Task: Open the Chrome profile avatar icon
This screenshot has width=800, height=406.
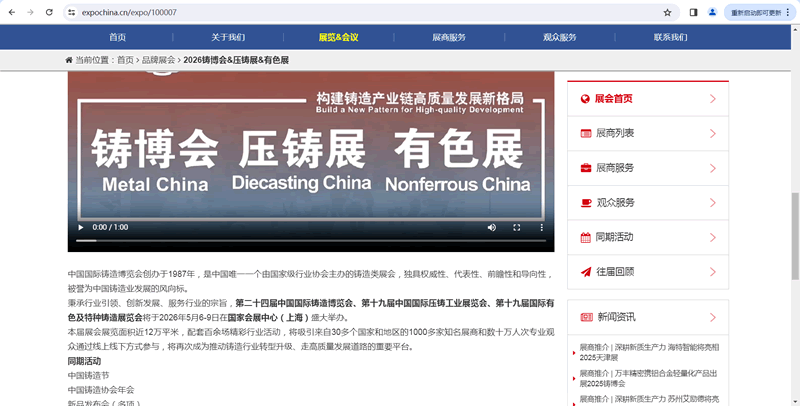Action: pos(712,12)
